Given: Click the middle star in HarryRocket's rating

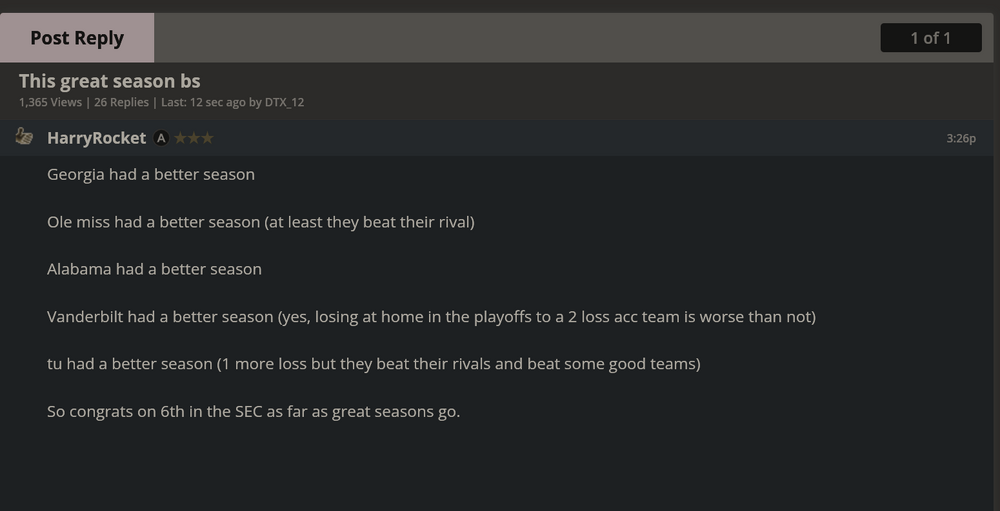Looking at the screenshot, I should pos(194,138).
